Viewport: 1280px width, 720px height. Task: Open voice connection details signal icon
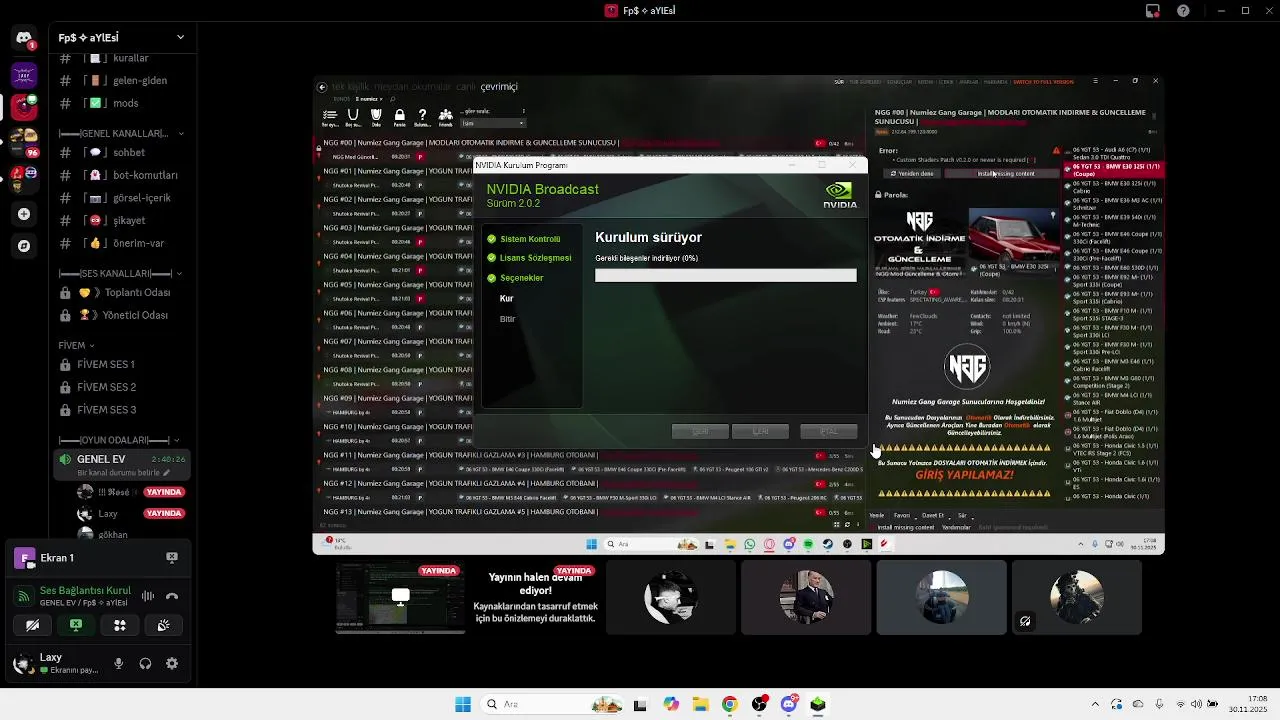click(x=25, y=596)
